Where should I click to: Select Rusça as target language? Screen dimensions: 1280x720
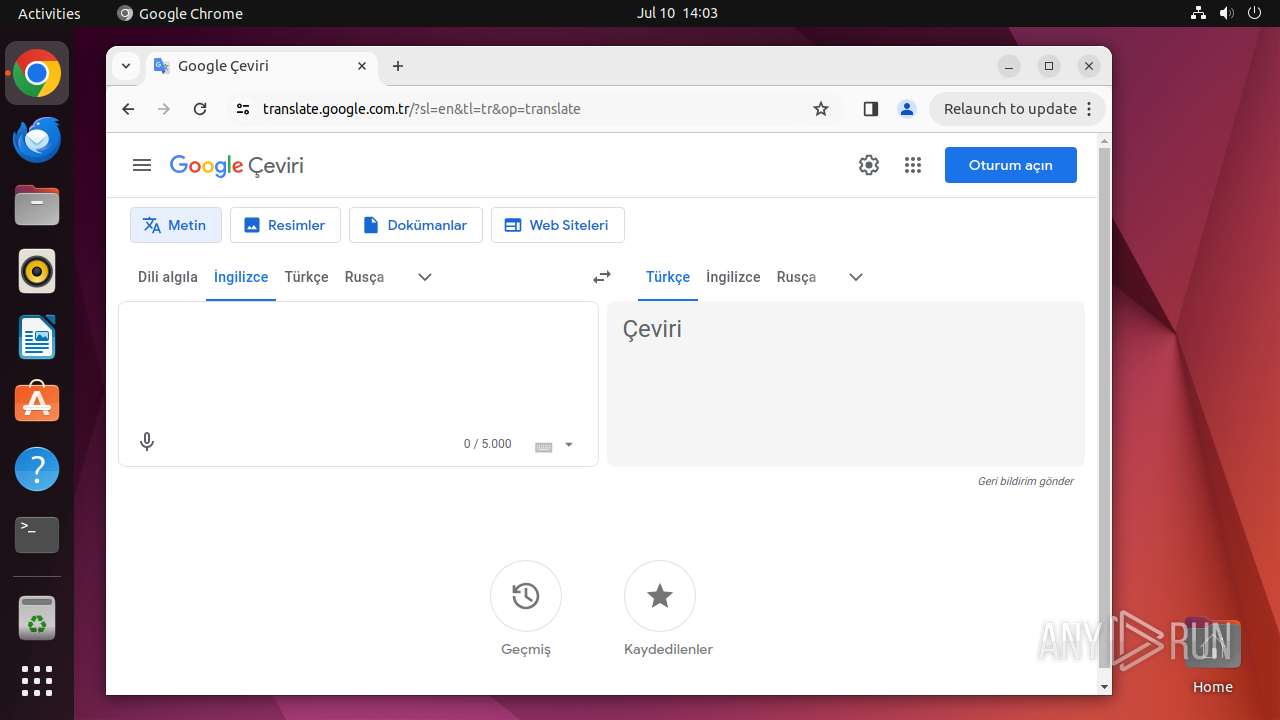click(x=796, y=277)
